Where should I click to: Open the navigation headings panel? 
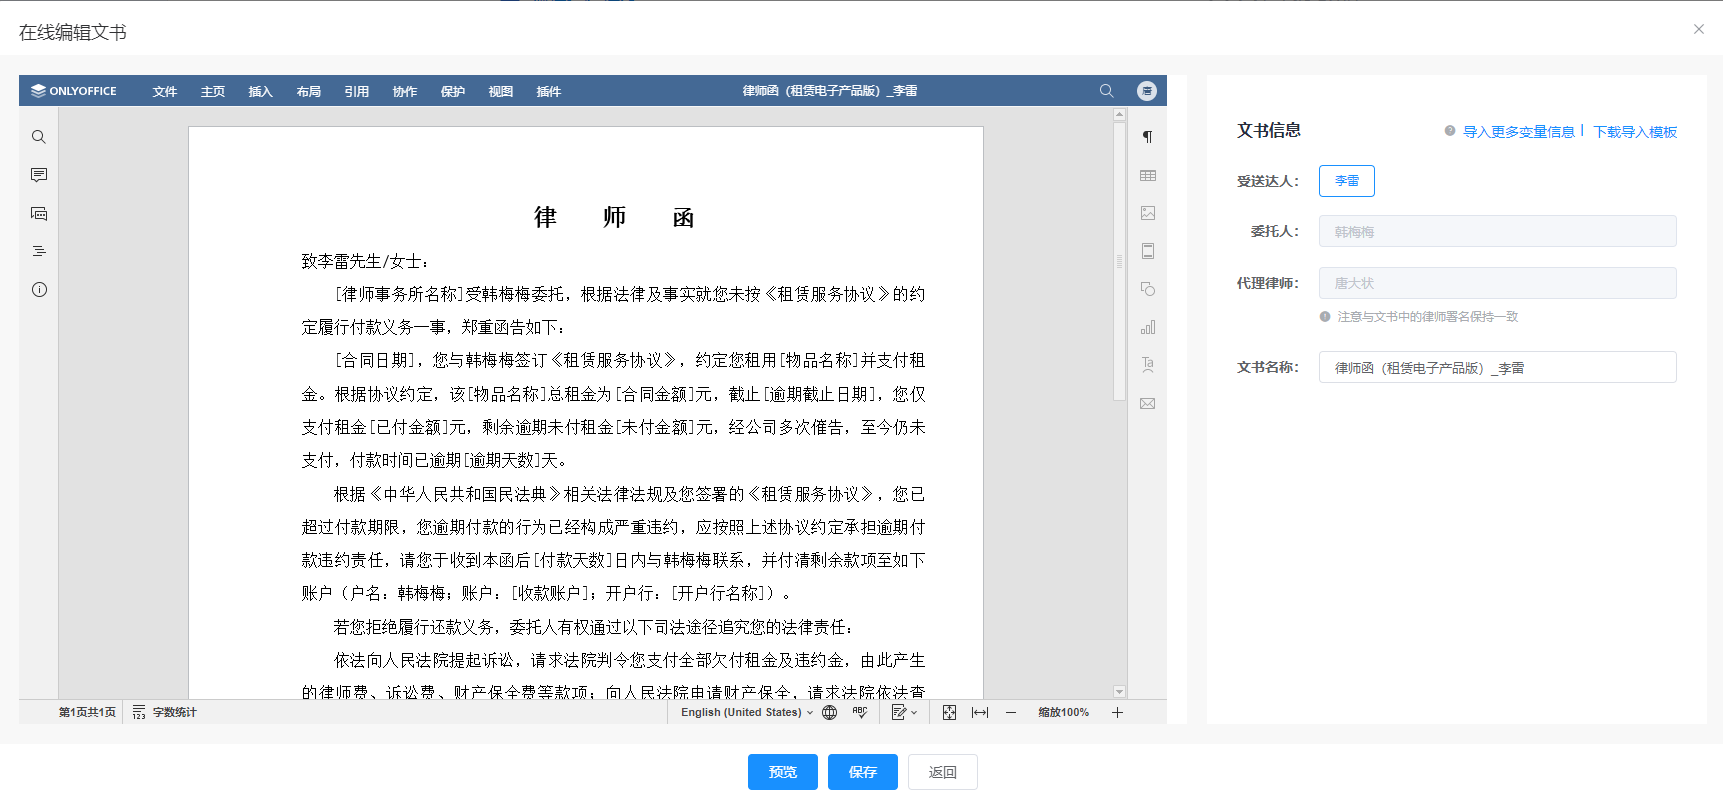[39, 251]
